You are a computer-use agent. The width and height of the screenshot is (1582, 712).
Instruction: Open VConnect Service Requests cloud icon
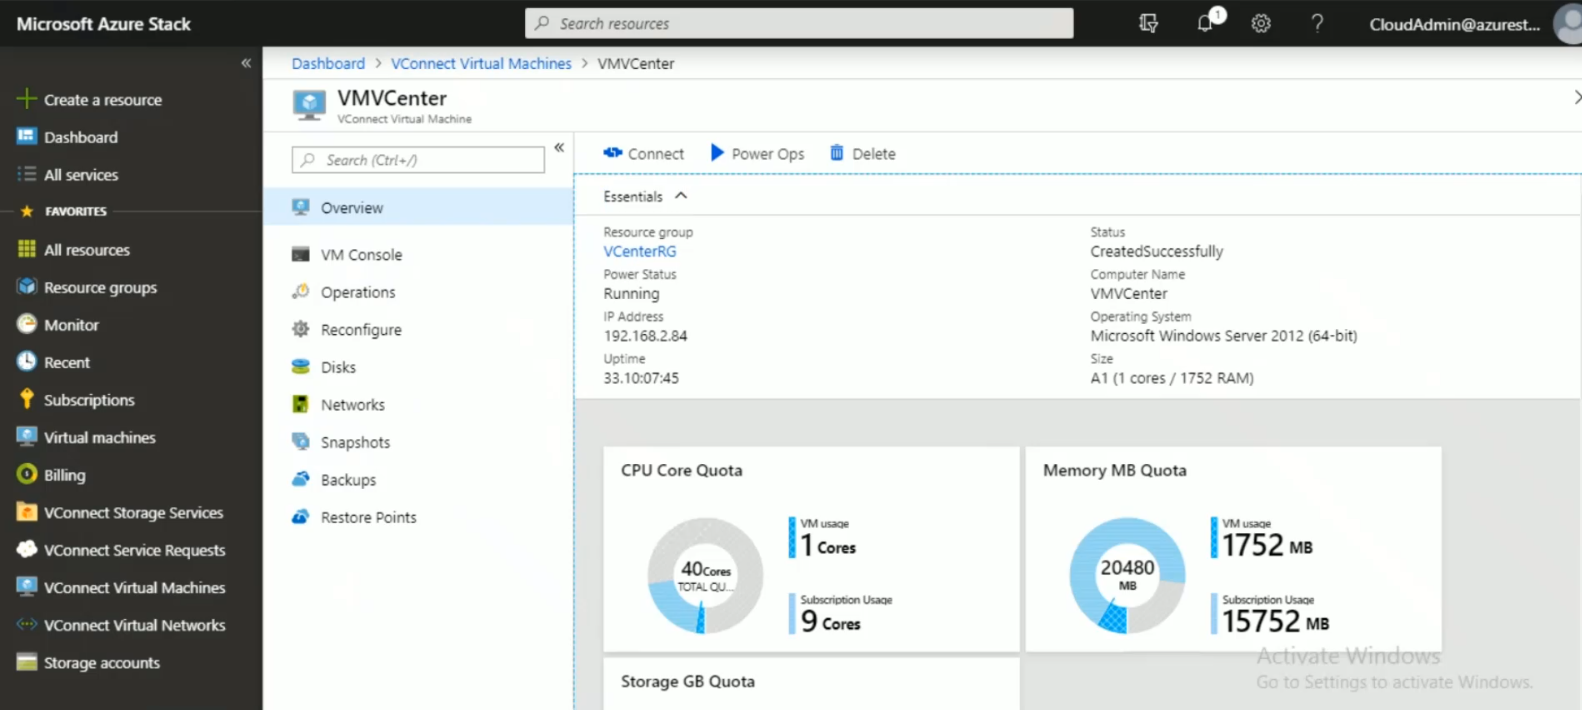(x=27, y=549)
